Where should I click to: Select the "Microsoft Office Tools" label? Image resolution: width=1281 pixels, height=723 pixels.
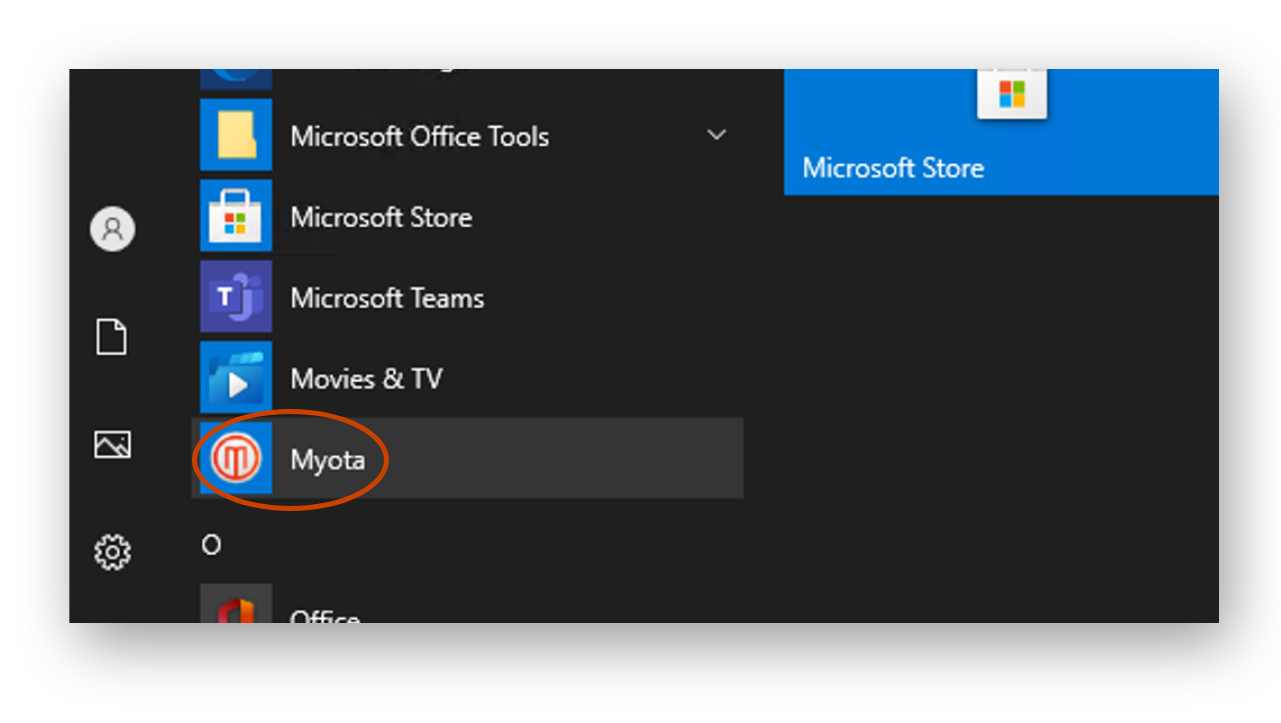[x=420, y=136]
